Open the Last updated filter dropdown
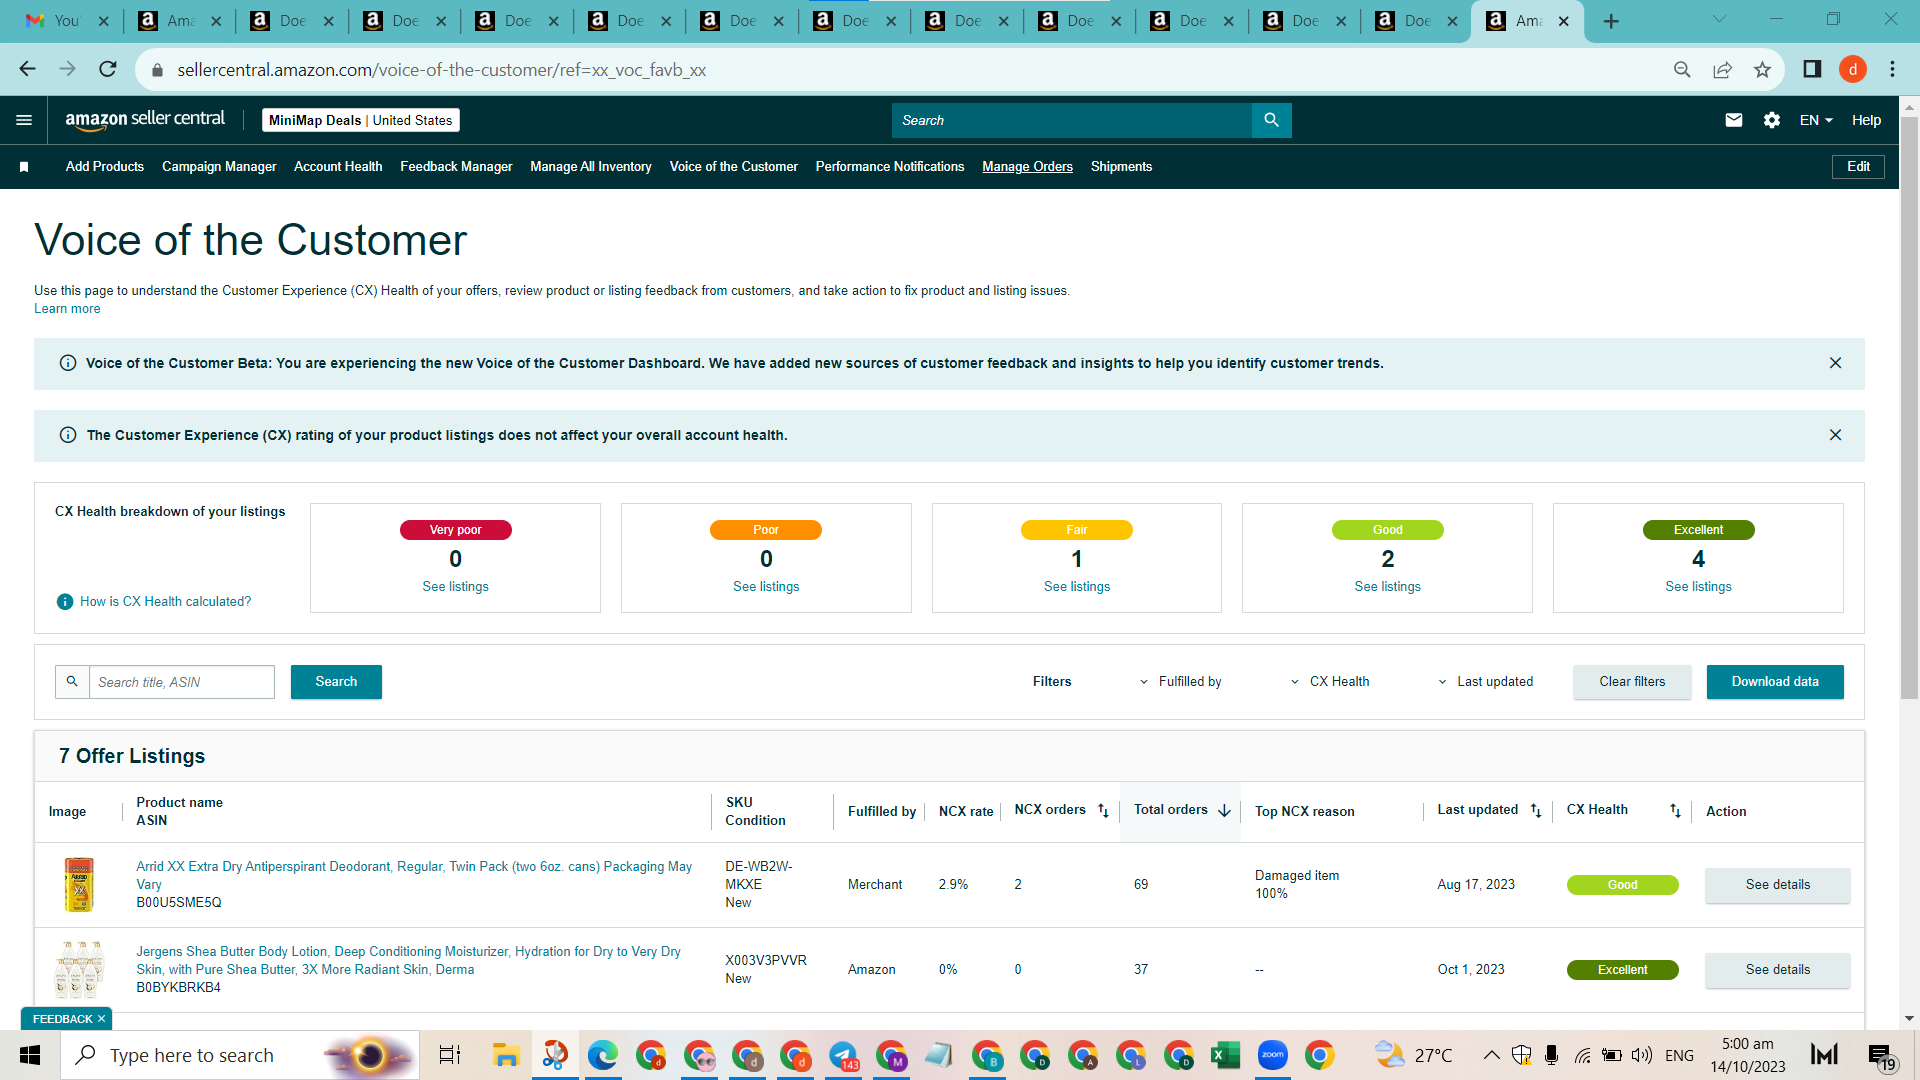 click(x=1486, y=682)
